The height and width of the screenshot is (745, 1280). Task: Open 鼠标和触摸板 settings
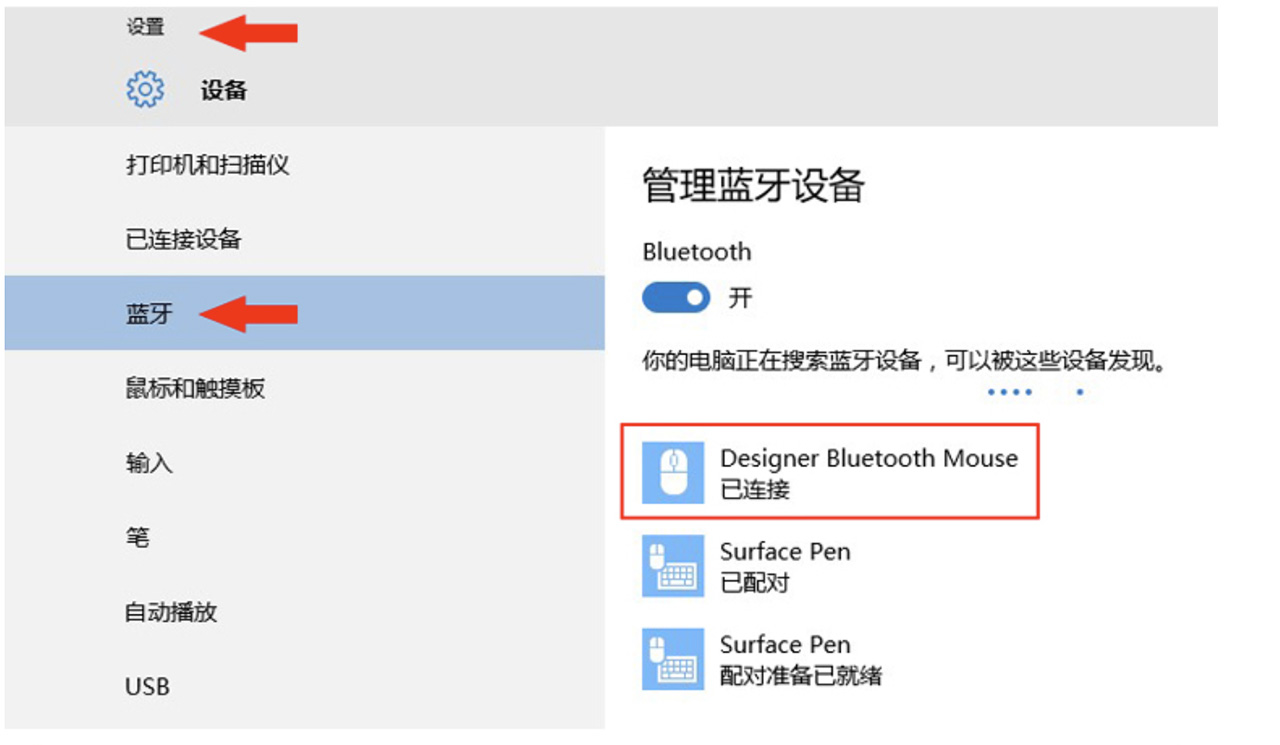[x=196, y=389]
